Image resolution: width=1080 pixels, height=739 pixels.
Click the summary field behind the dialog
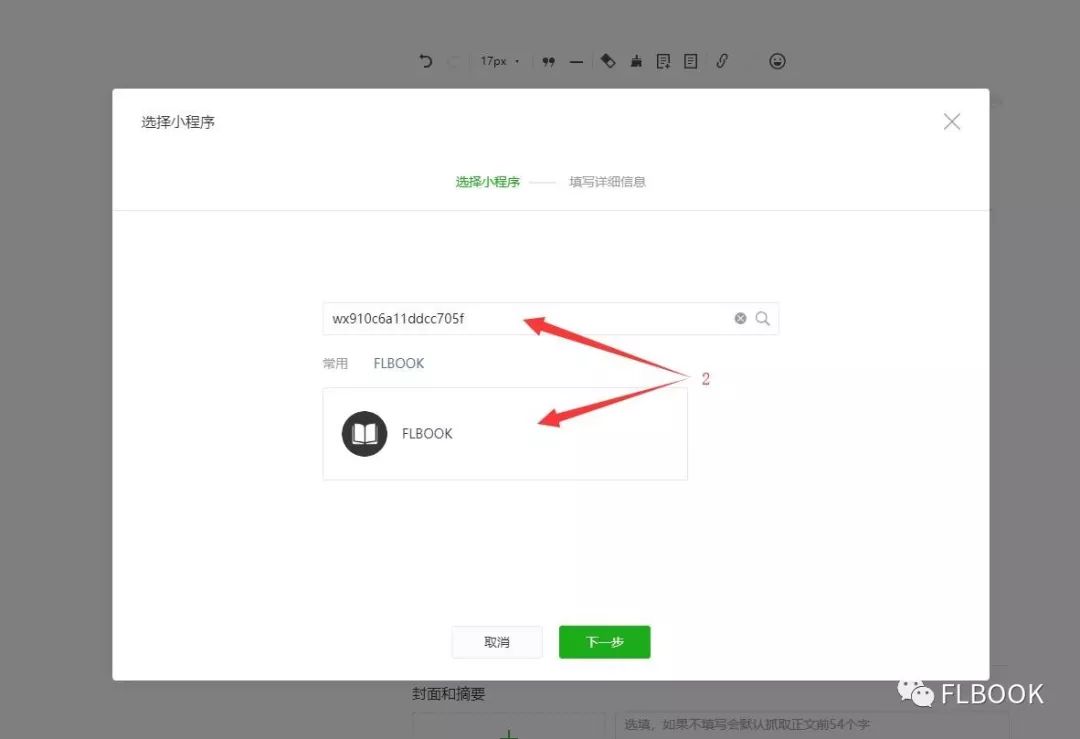(x=811, y=725)
